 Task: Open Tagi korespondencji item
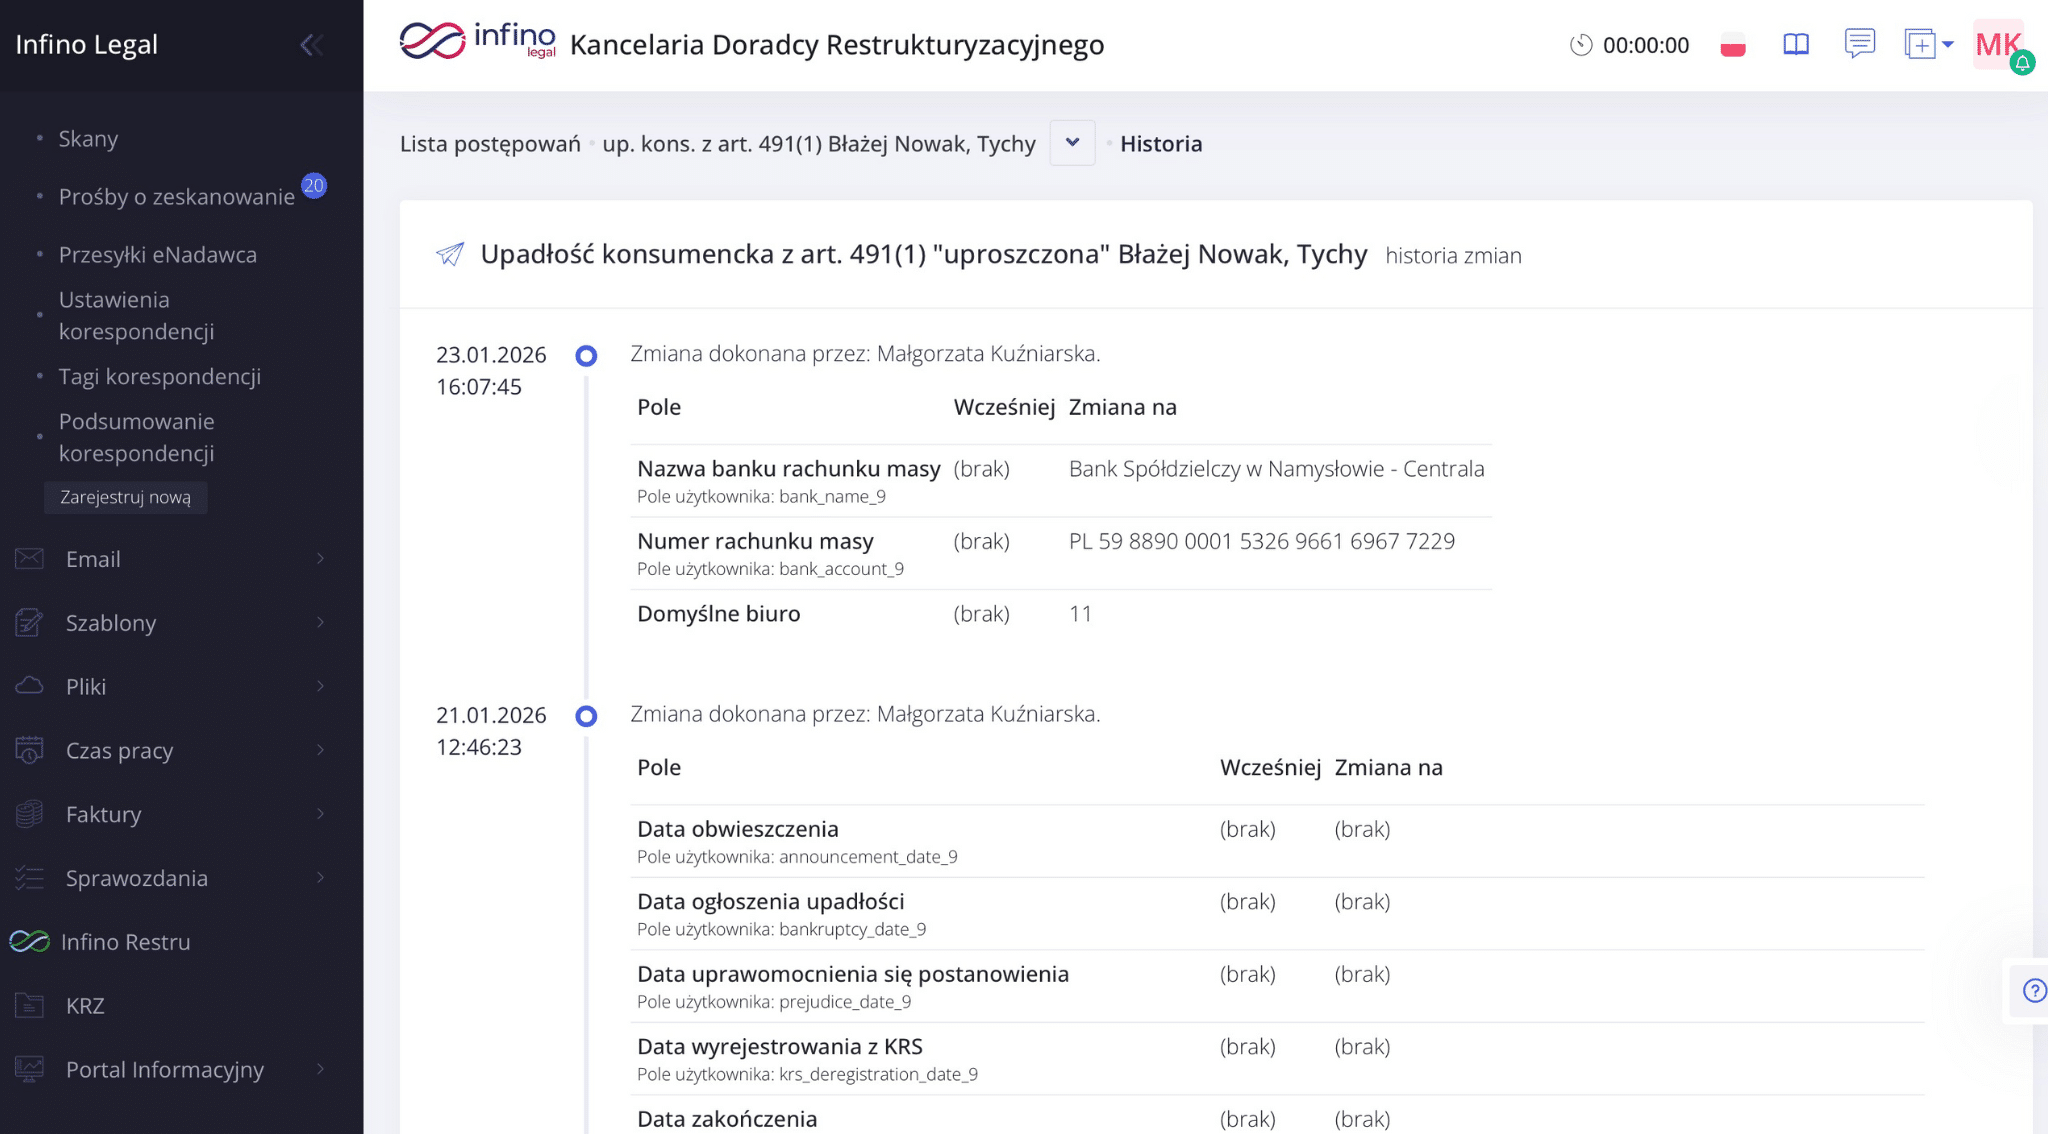point(160,377)
